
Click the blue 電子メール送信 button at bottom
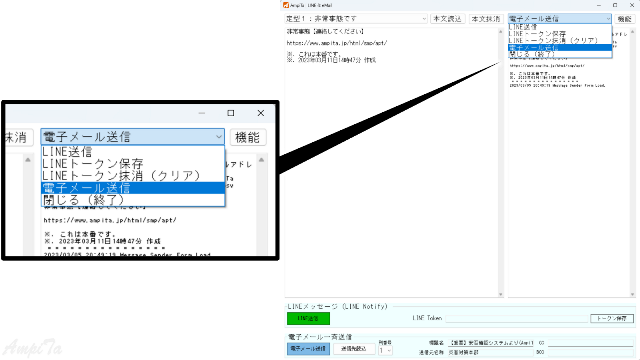coord(308,349)
